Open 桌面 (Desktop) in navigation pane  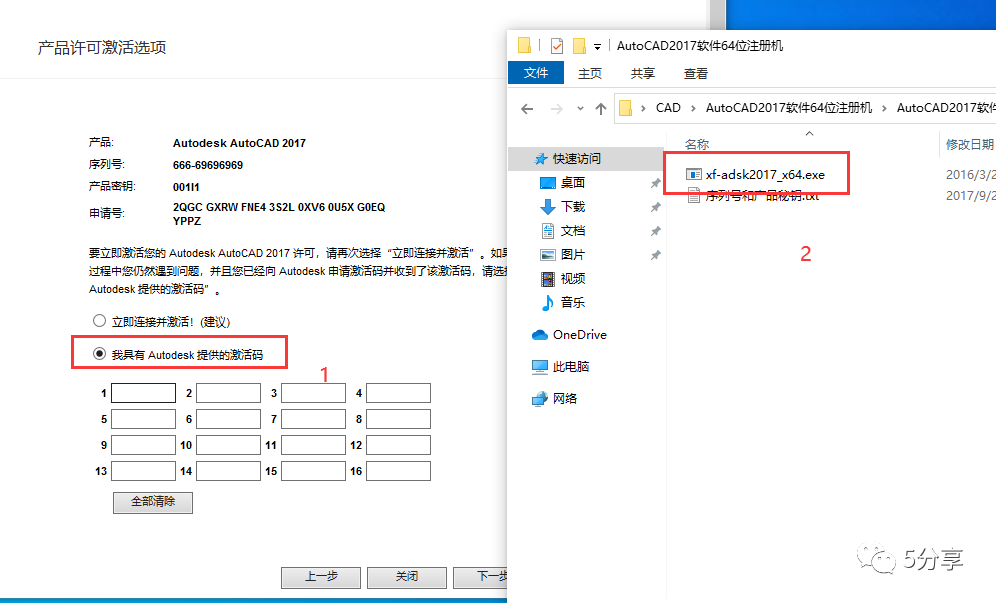pos(572,183)
